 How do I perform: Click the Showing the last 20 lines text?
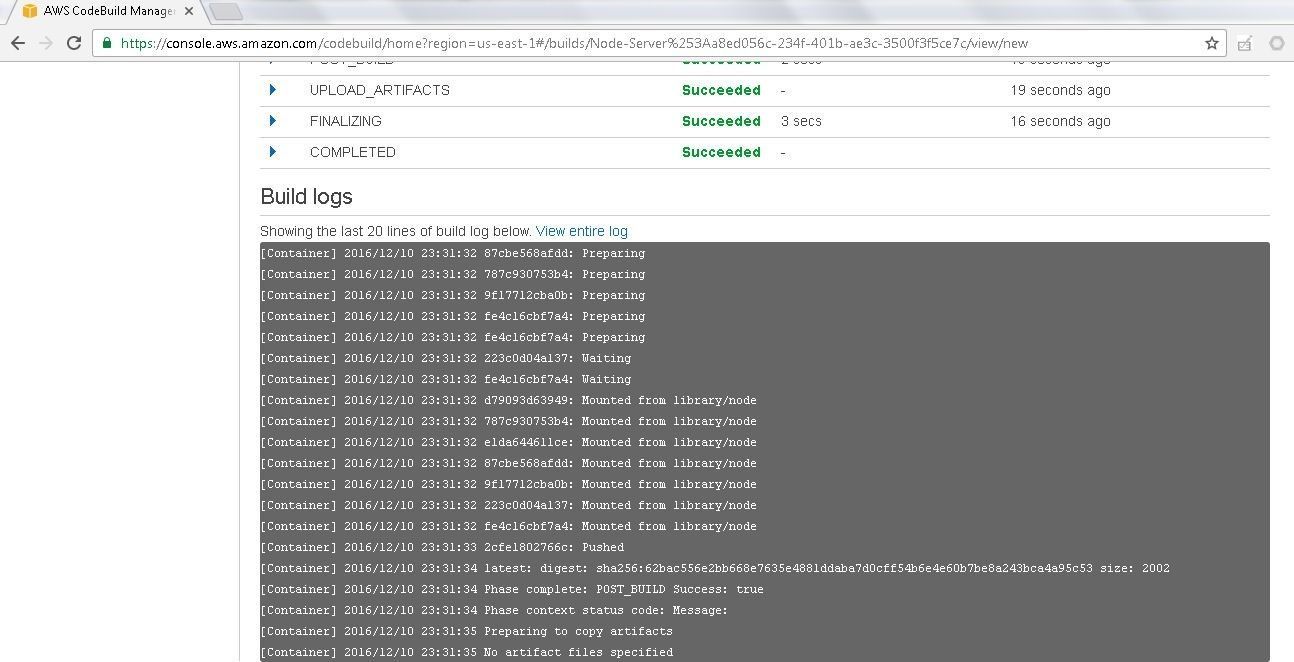click(396, 231)
